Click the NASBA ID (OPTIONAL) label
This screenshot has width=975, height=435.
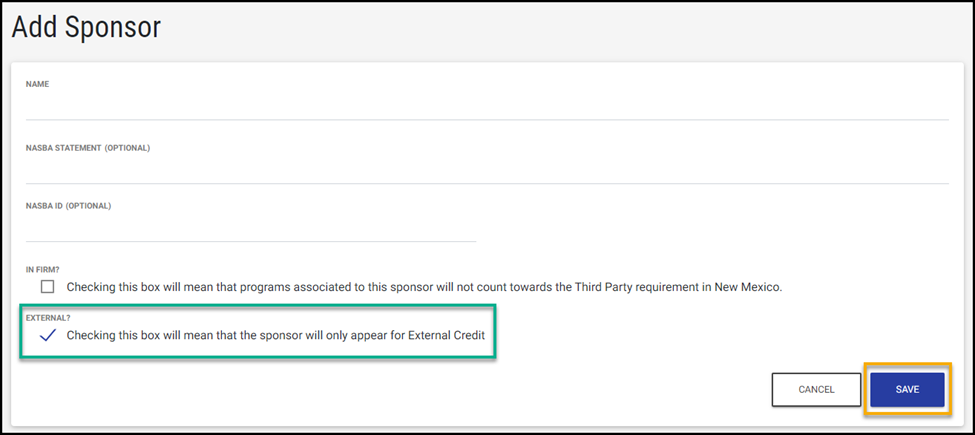(68, 206)
